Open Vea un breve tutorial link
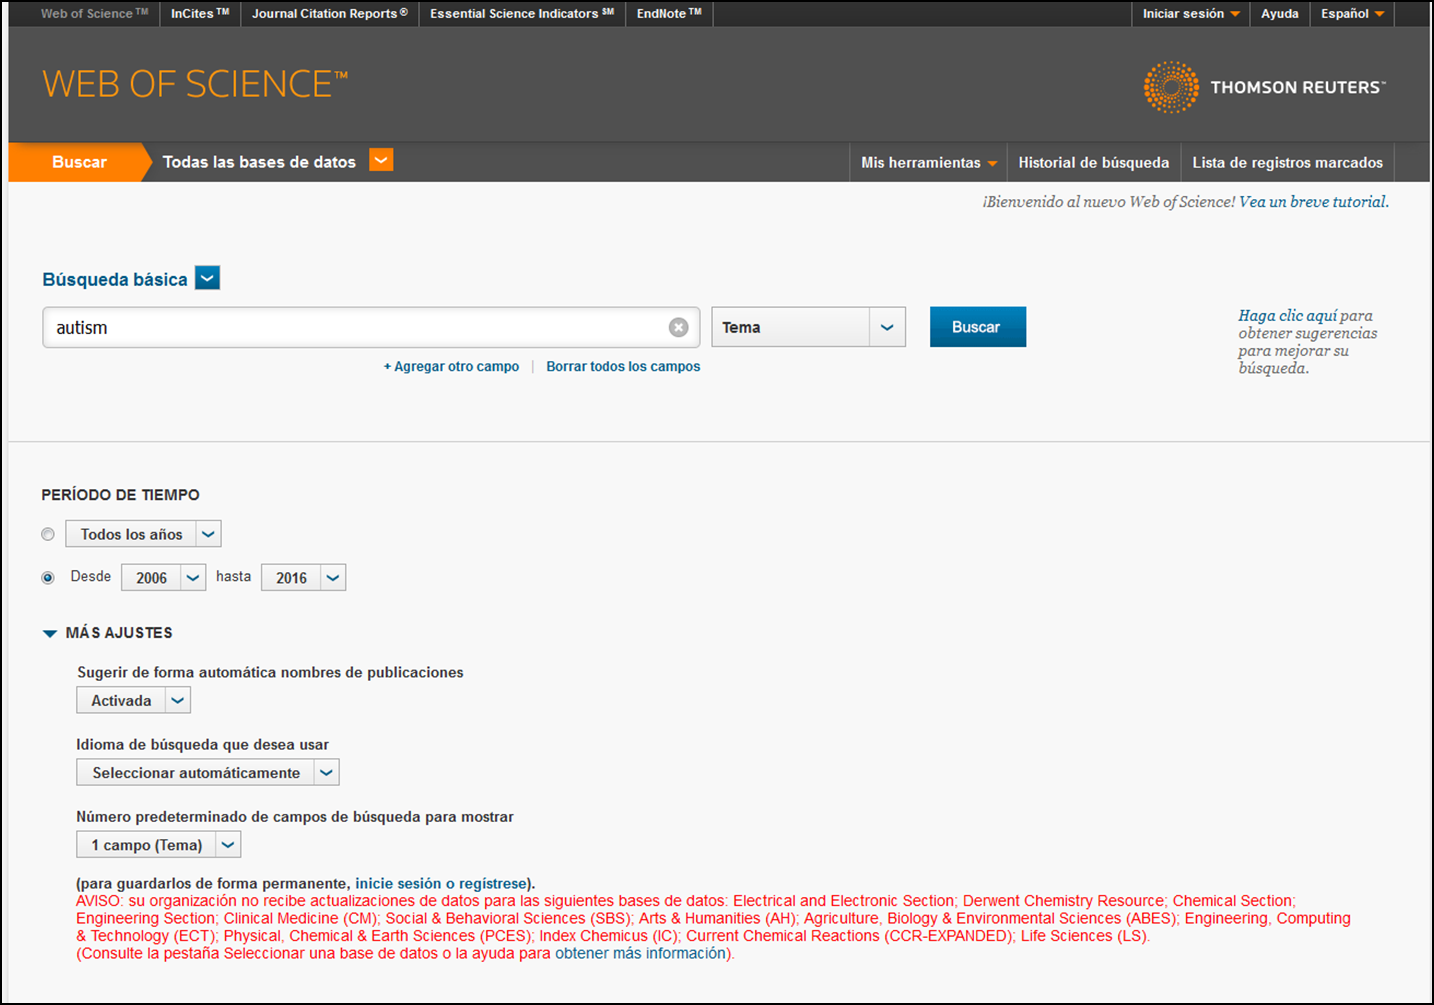The height and width of the screenshot is (1005, 1434). click(x=1313, y=202)
